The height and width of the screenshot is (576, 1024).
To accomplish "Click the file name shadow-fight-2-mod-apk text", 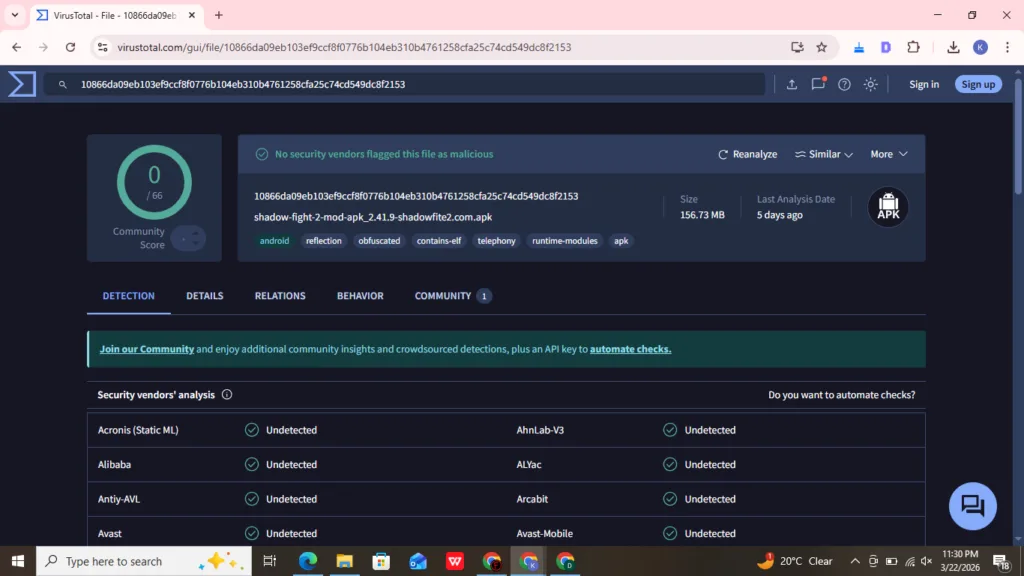I will [x=373, y=217].
